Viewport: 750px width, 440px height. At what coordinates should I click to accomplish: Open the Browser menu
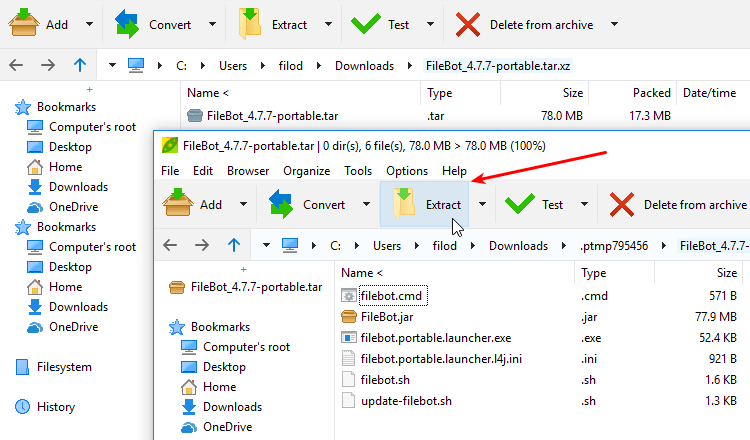248,171
